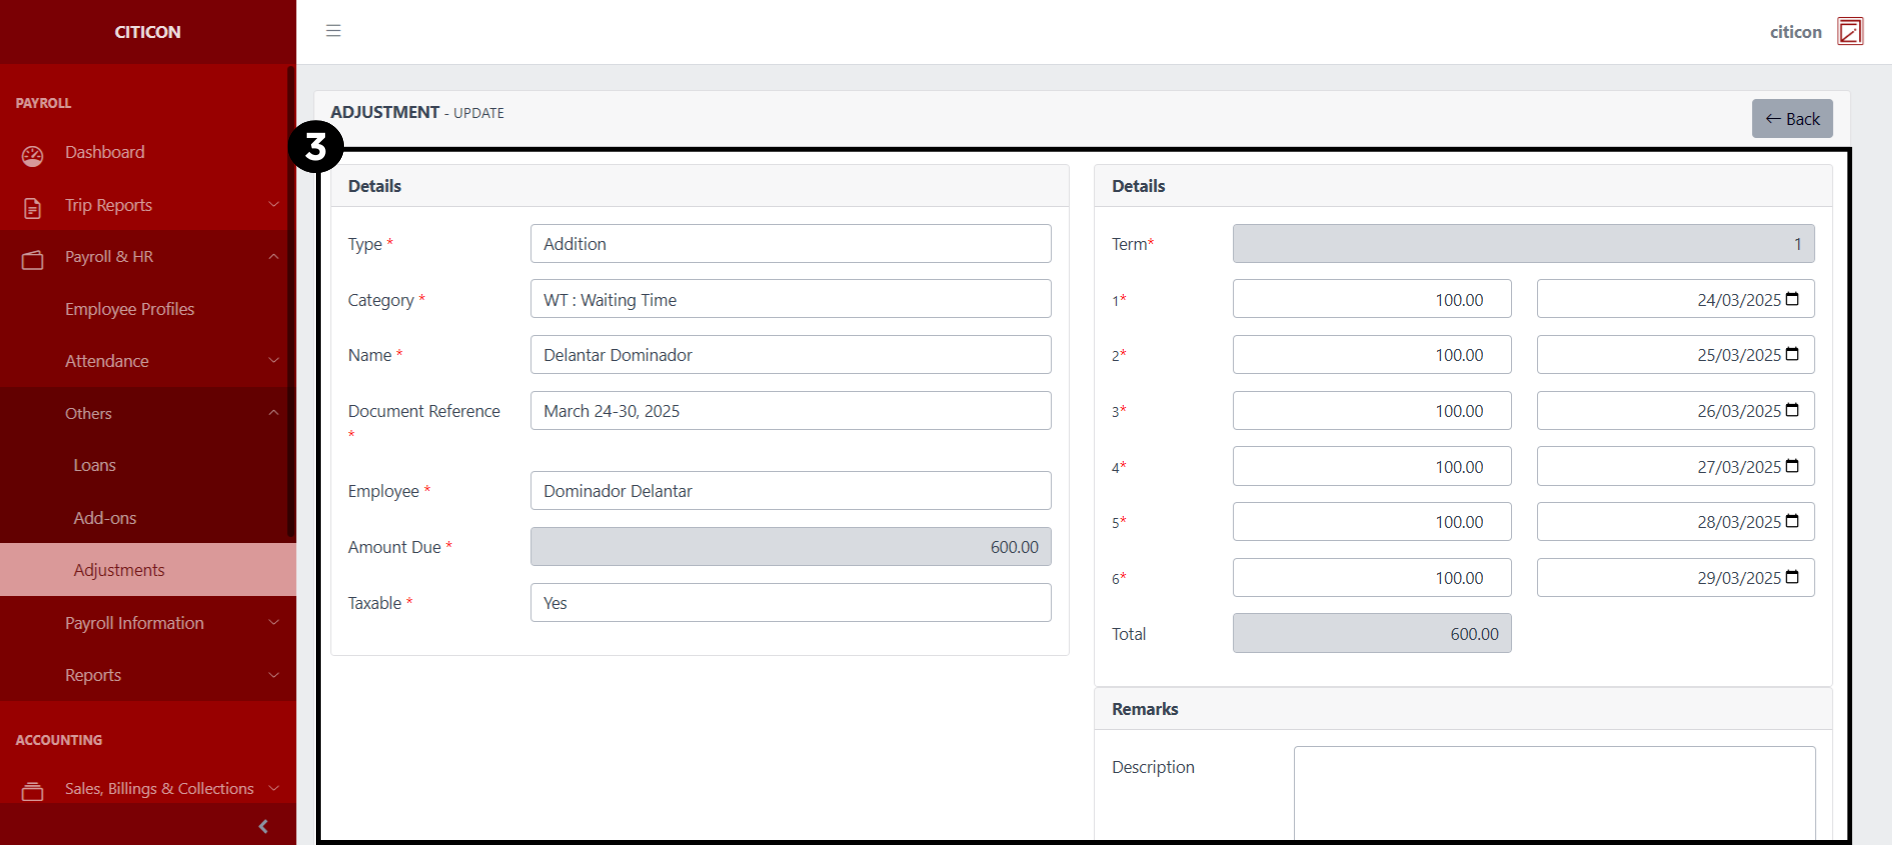Expand the Attendance submenu

pos(273,361)
